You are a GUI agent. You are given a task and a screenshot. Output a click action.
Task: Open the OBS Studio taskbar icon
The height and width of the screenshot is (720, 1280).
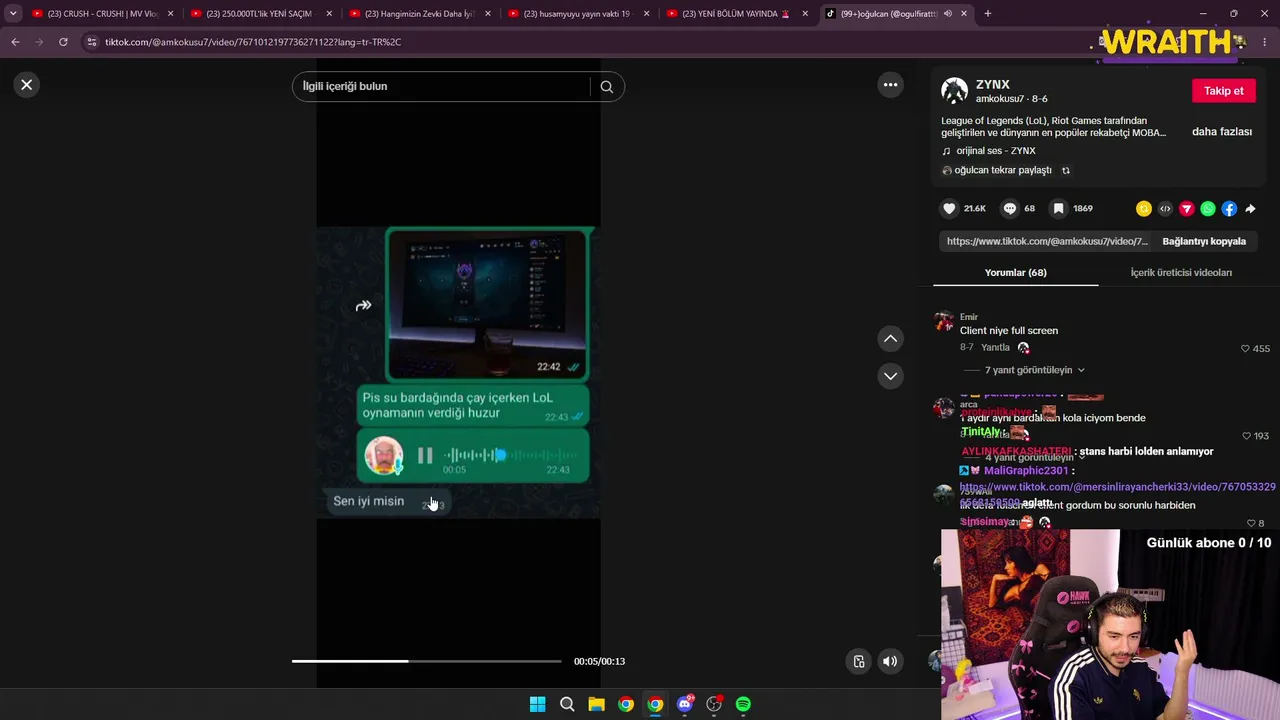(714, 704)
